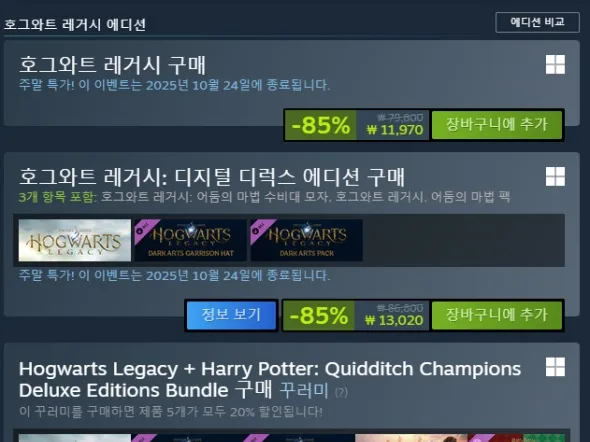Click the purple DLC badge on Dark Arts Pack
590x442 pixels.
coord(260,228)
